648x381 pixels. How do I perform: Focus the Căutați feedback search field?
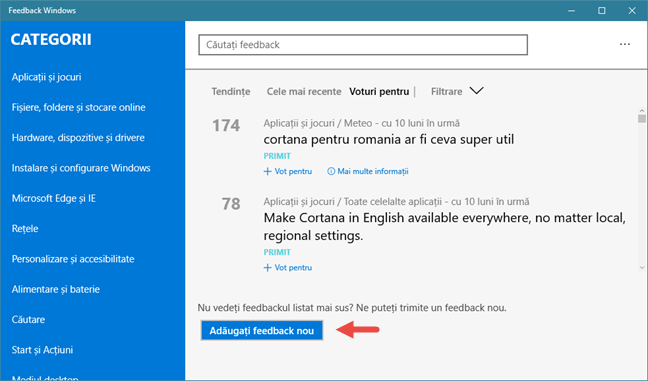(363, 45)
